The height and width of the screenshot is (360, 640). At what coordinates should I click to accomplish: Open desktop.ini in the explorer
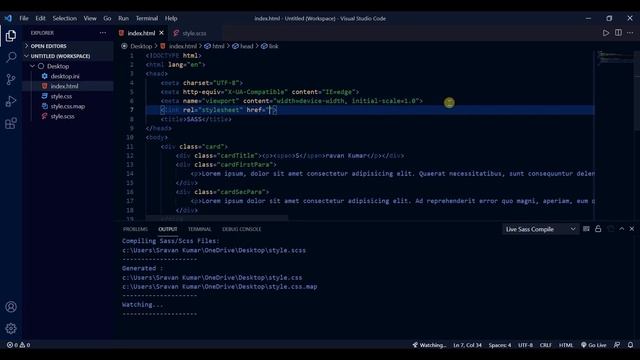tap(65, 76)
